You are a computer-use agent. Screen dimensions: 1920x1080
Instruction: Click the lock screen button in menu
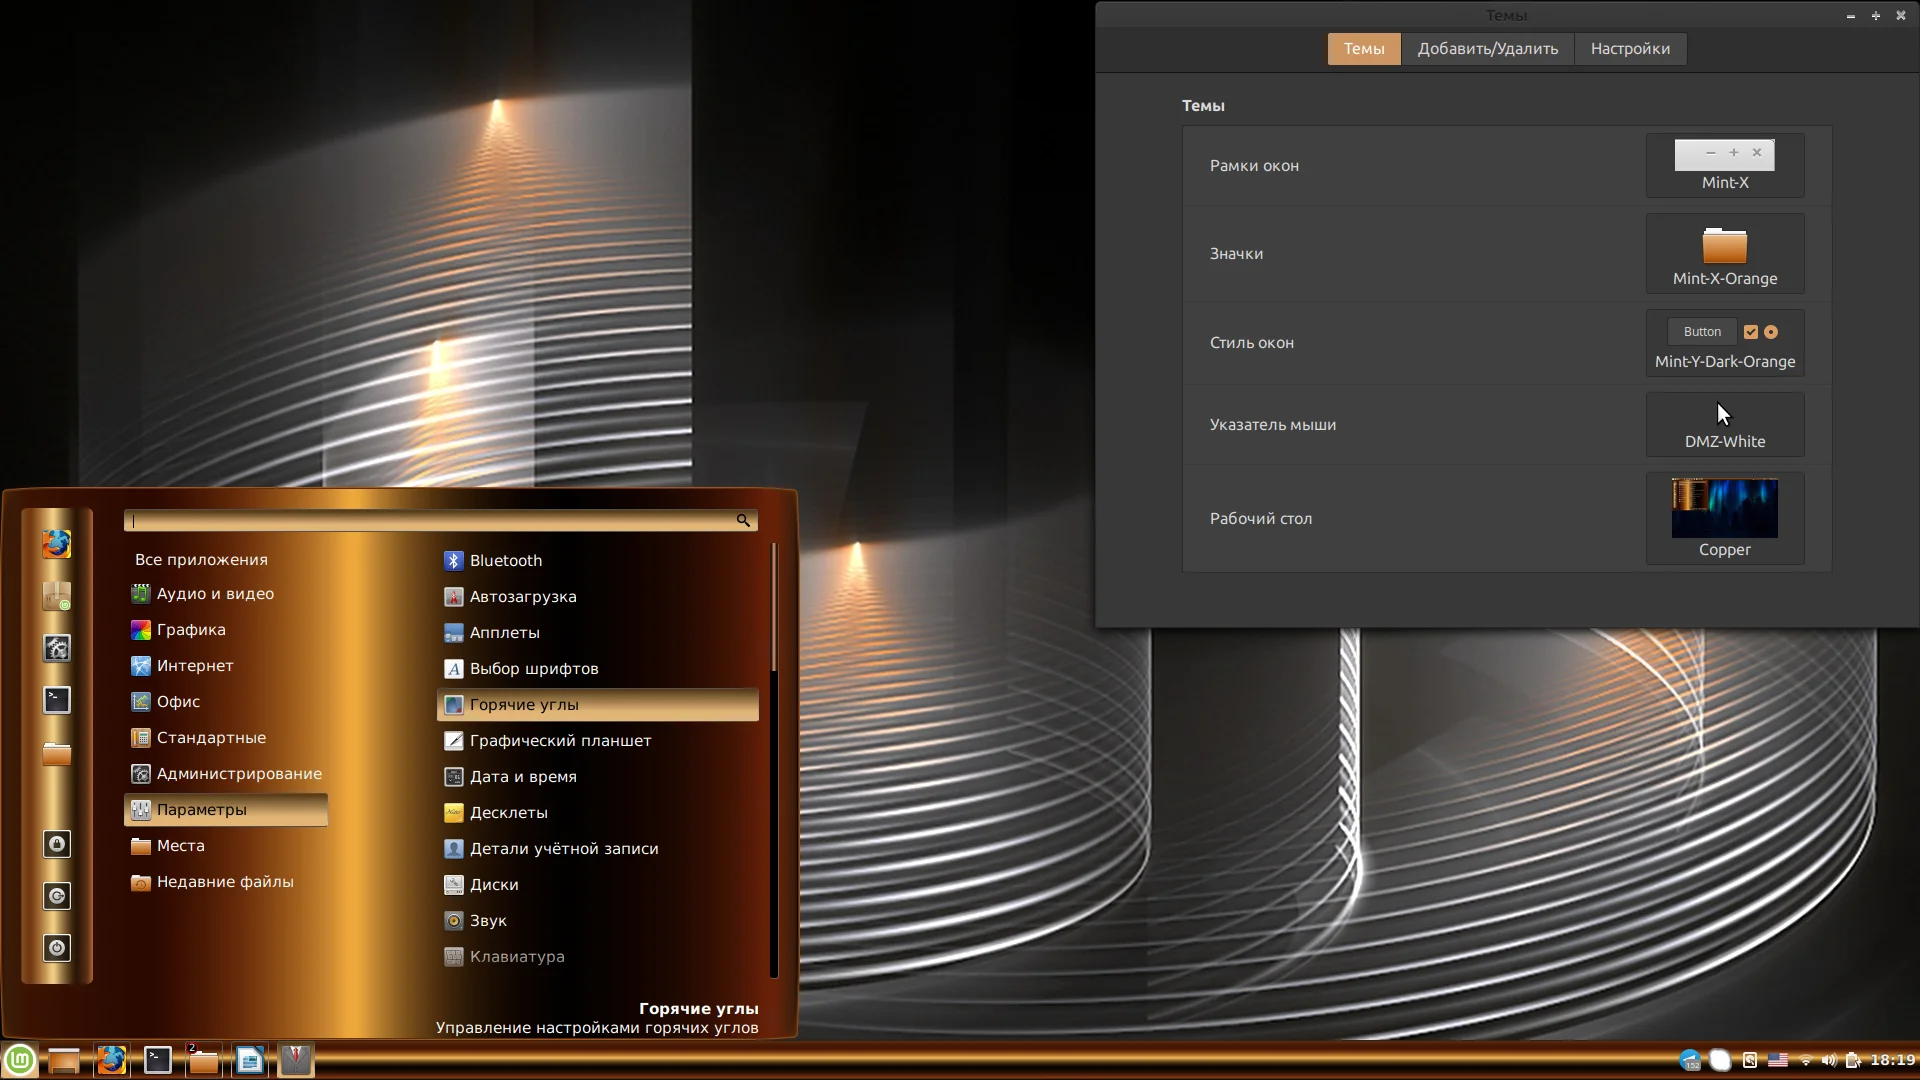point(57,844)
